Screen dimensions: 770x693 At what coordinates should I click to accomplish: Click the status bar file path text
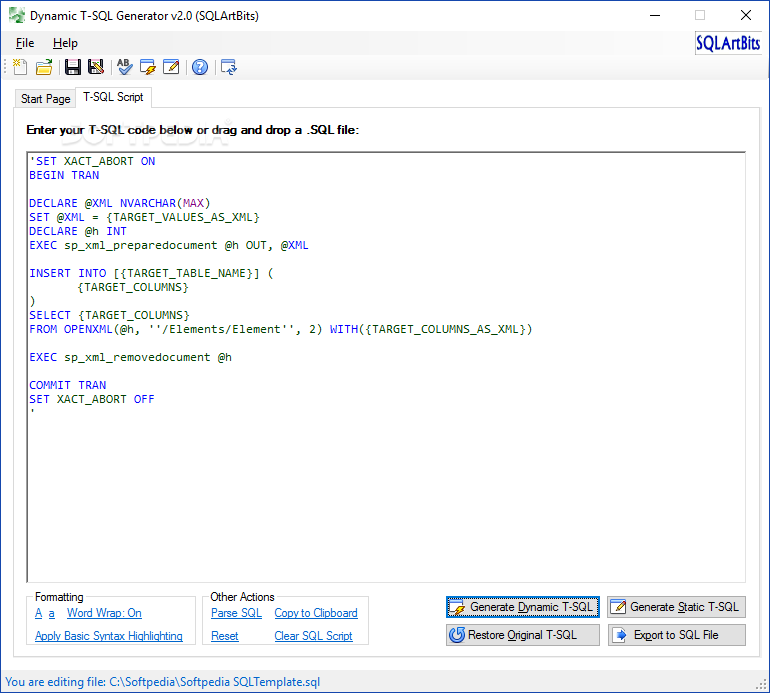tap(163, 682)
